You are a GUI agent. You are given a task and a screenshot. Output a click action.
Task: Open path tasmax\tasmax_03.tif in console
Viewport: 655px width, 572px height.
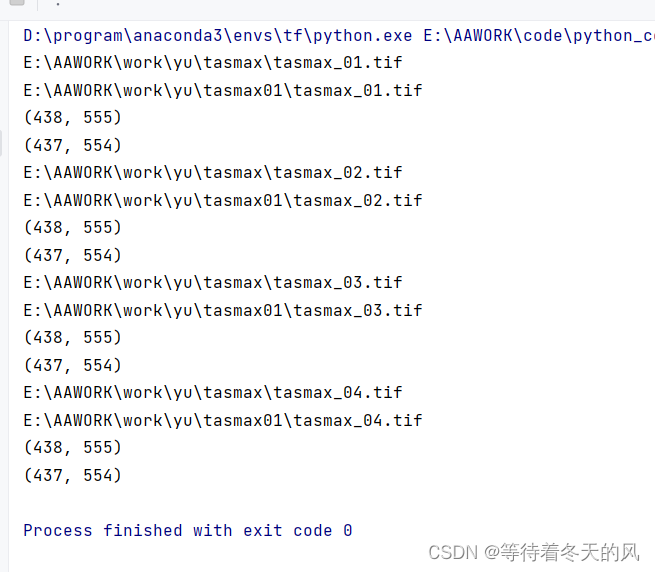coord(213,283)
